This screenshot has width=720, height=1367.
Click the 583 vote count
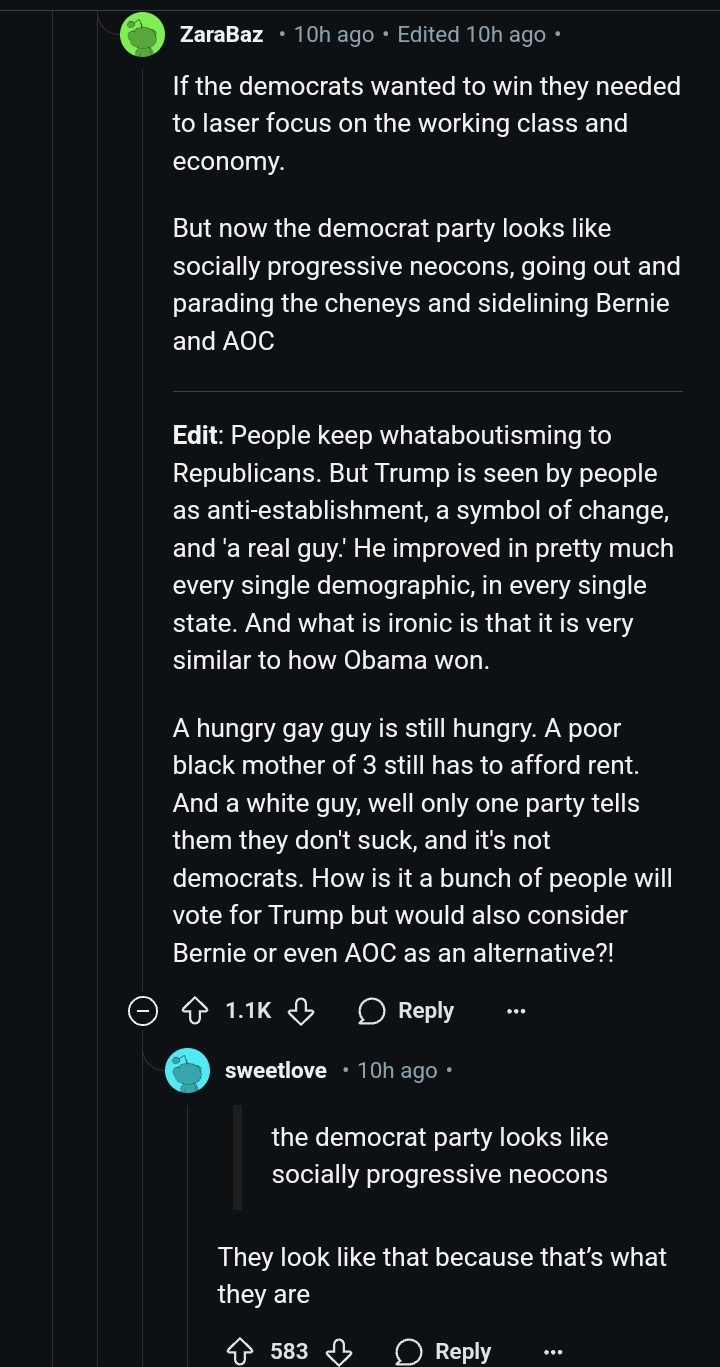pos(289,1351)
